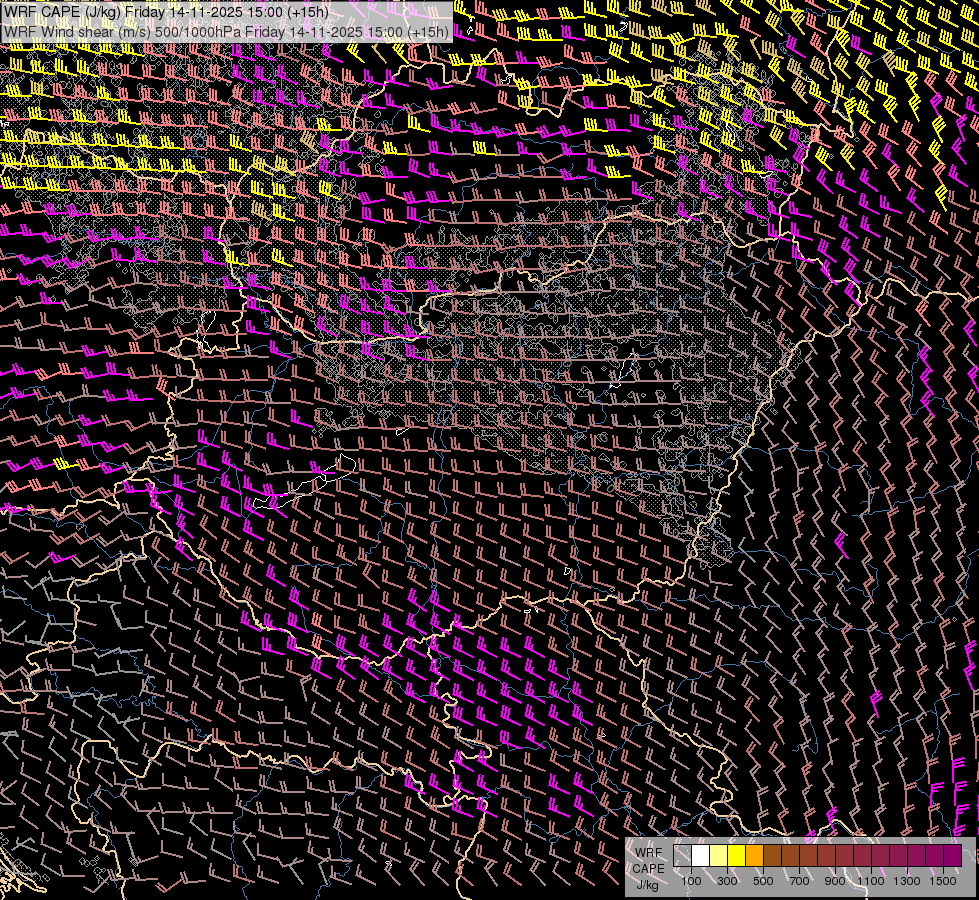This screenshot has width=979, height=900.
Task: Click the white Lake Balaton outline
Action: point(306,483)
